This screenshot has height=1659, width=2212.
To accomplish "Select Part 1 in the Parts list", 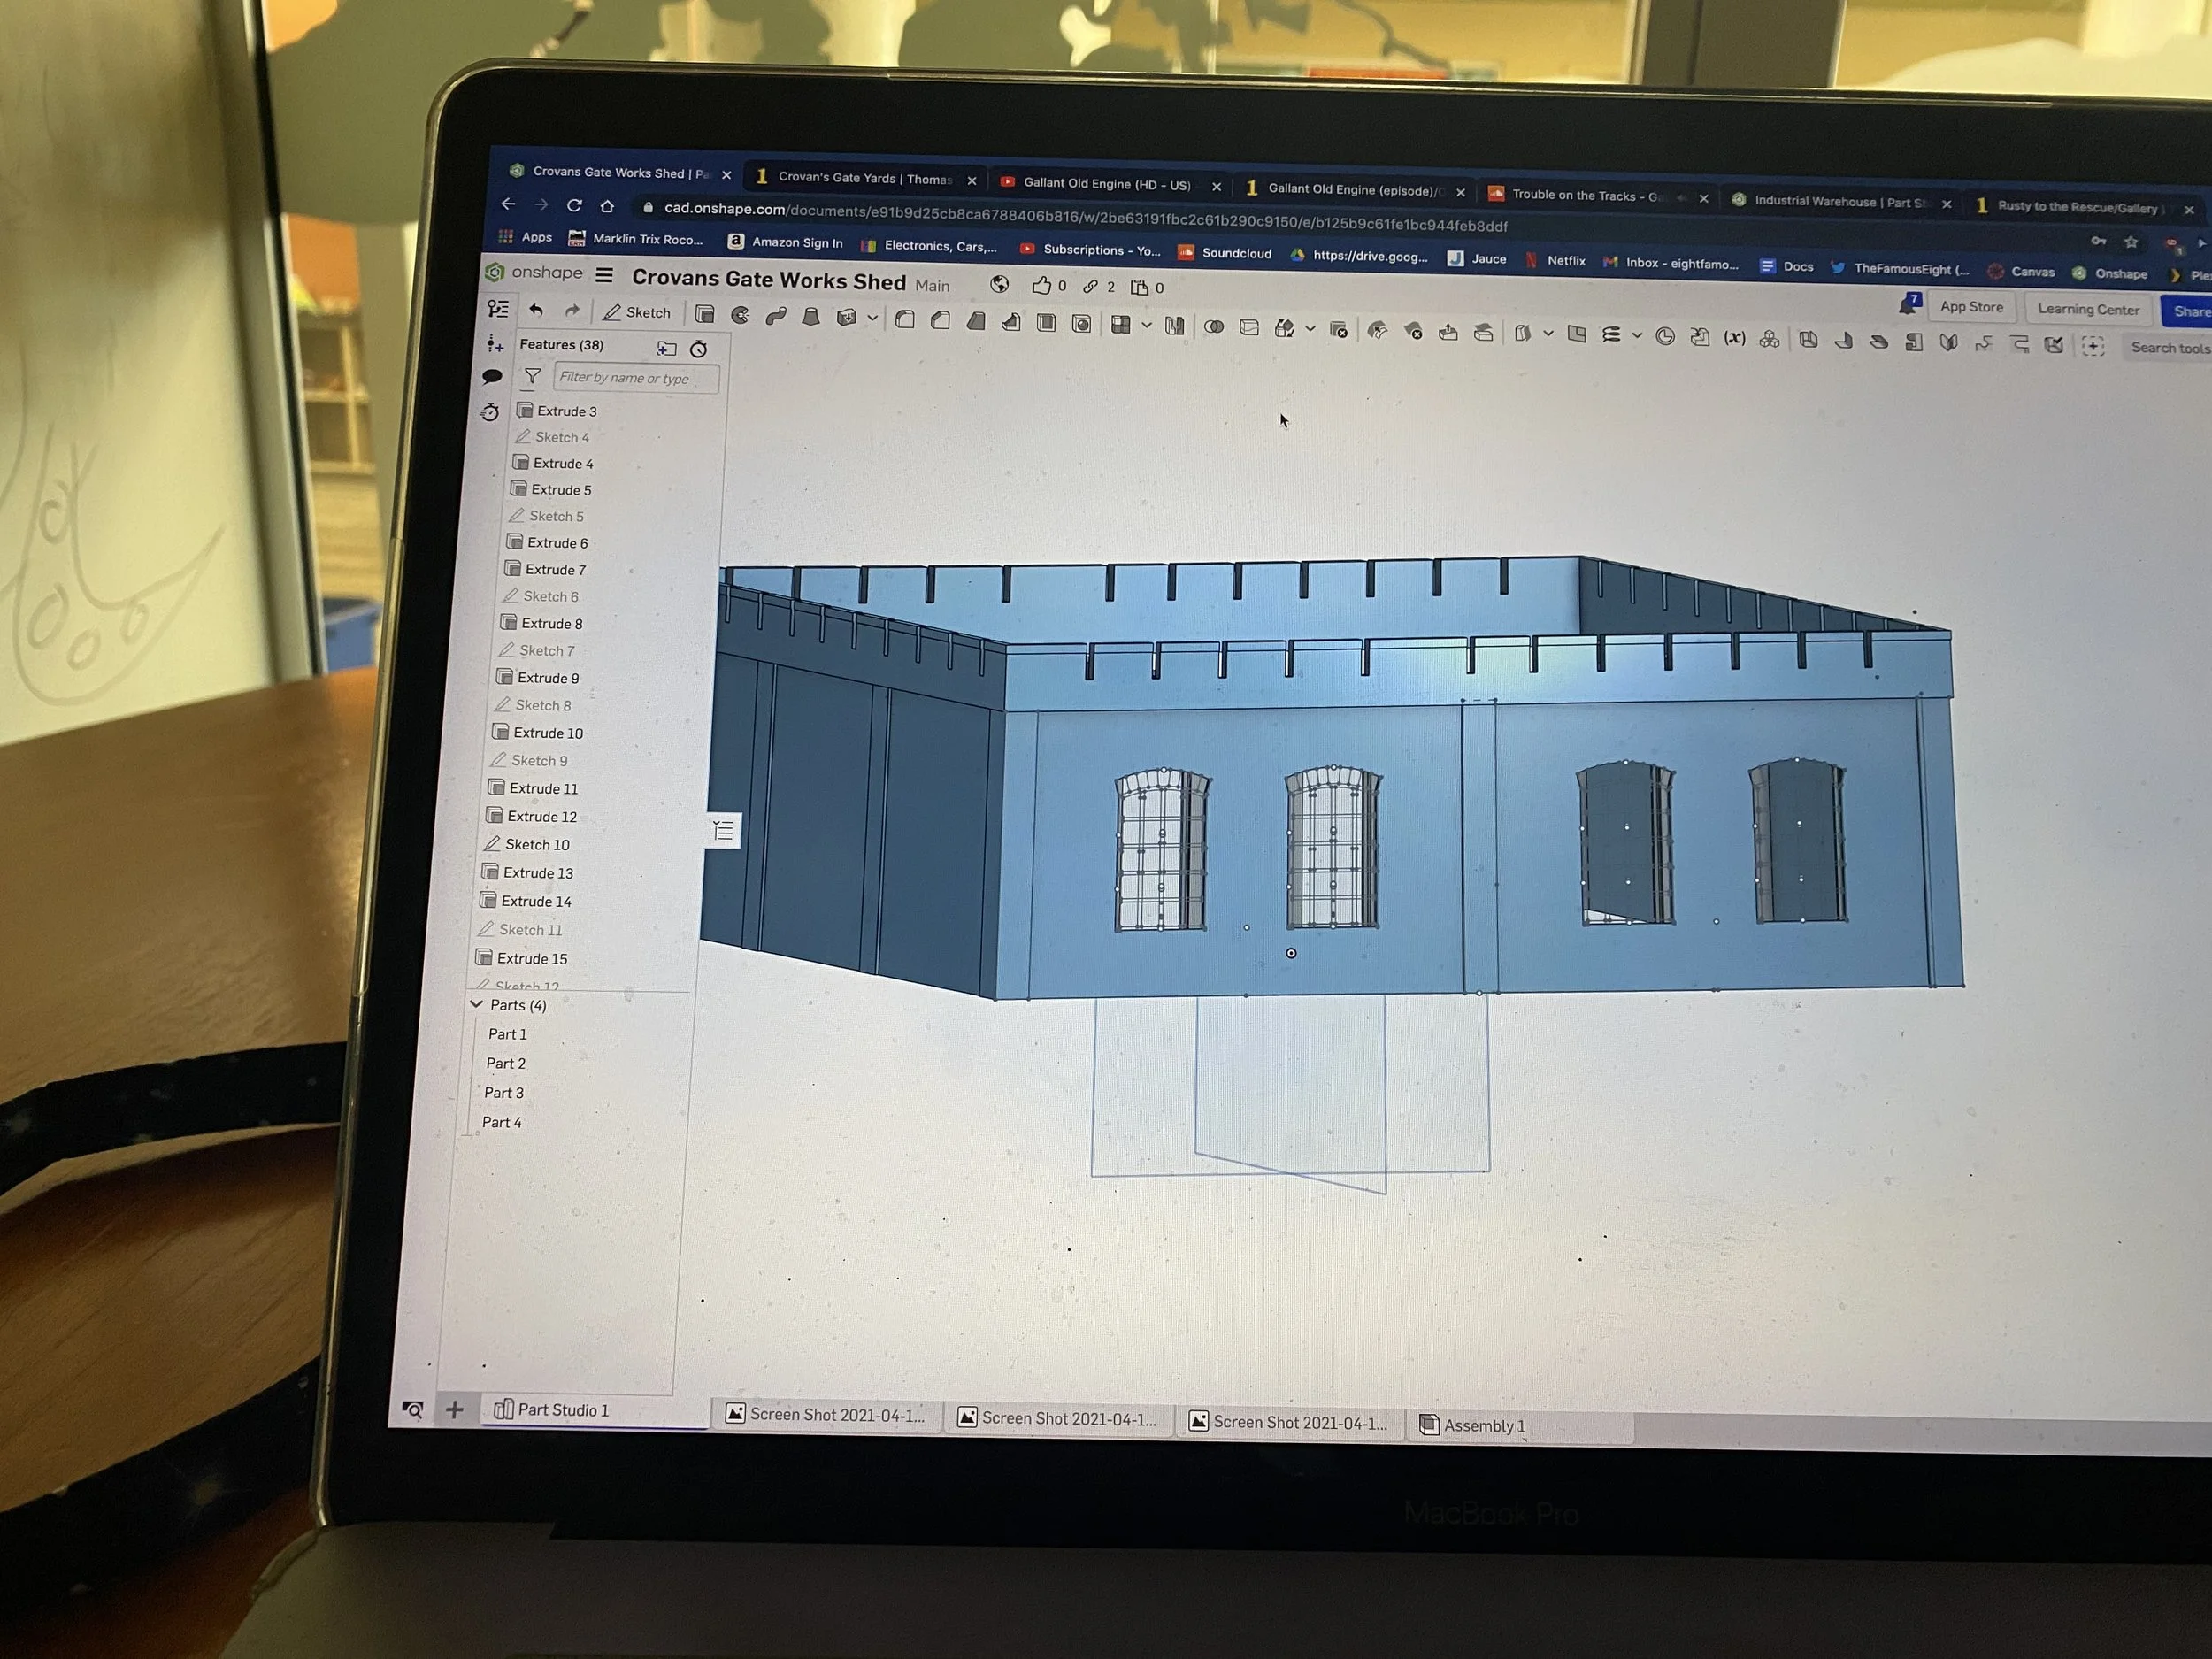I will [x=507, y=1034].
